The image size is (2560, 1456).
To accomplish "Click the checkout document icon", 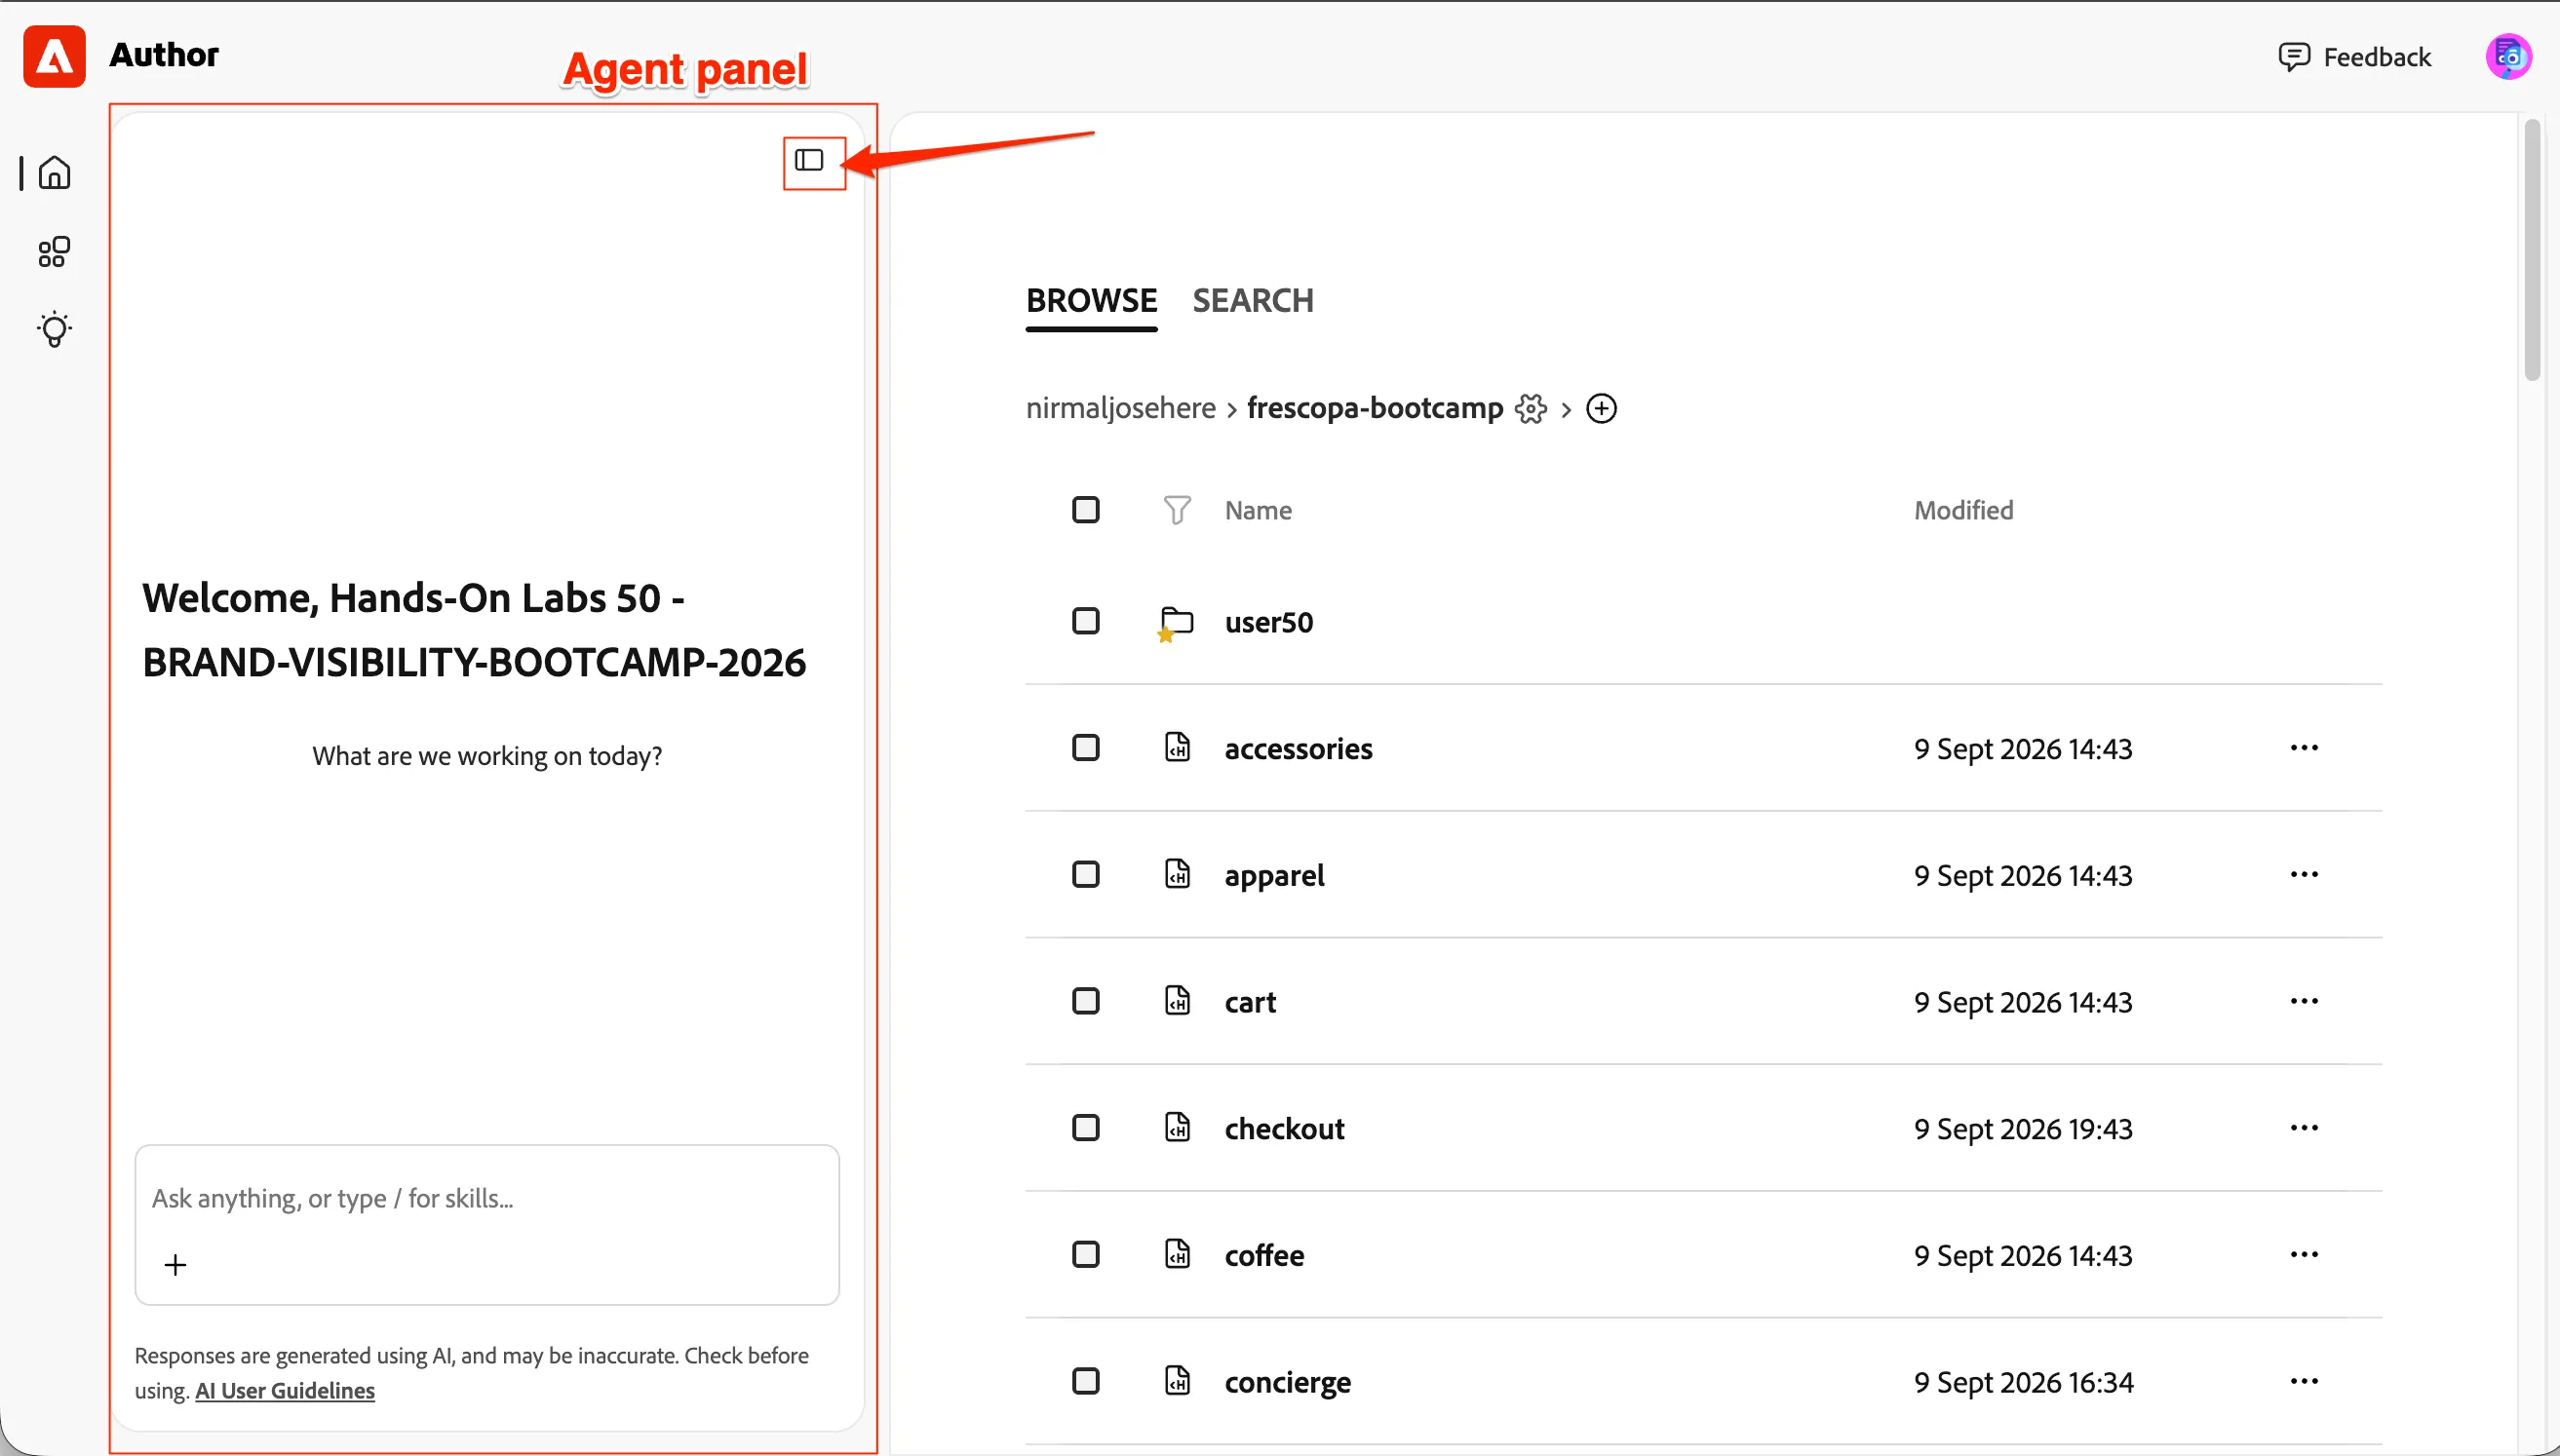I will 1177,1127.
